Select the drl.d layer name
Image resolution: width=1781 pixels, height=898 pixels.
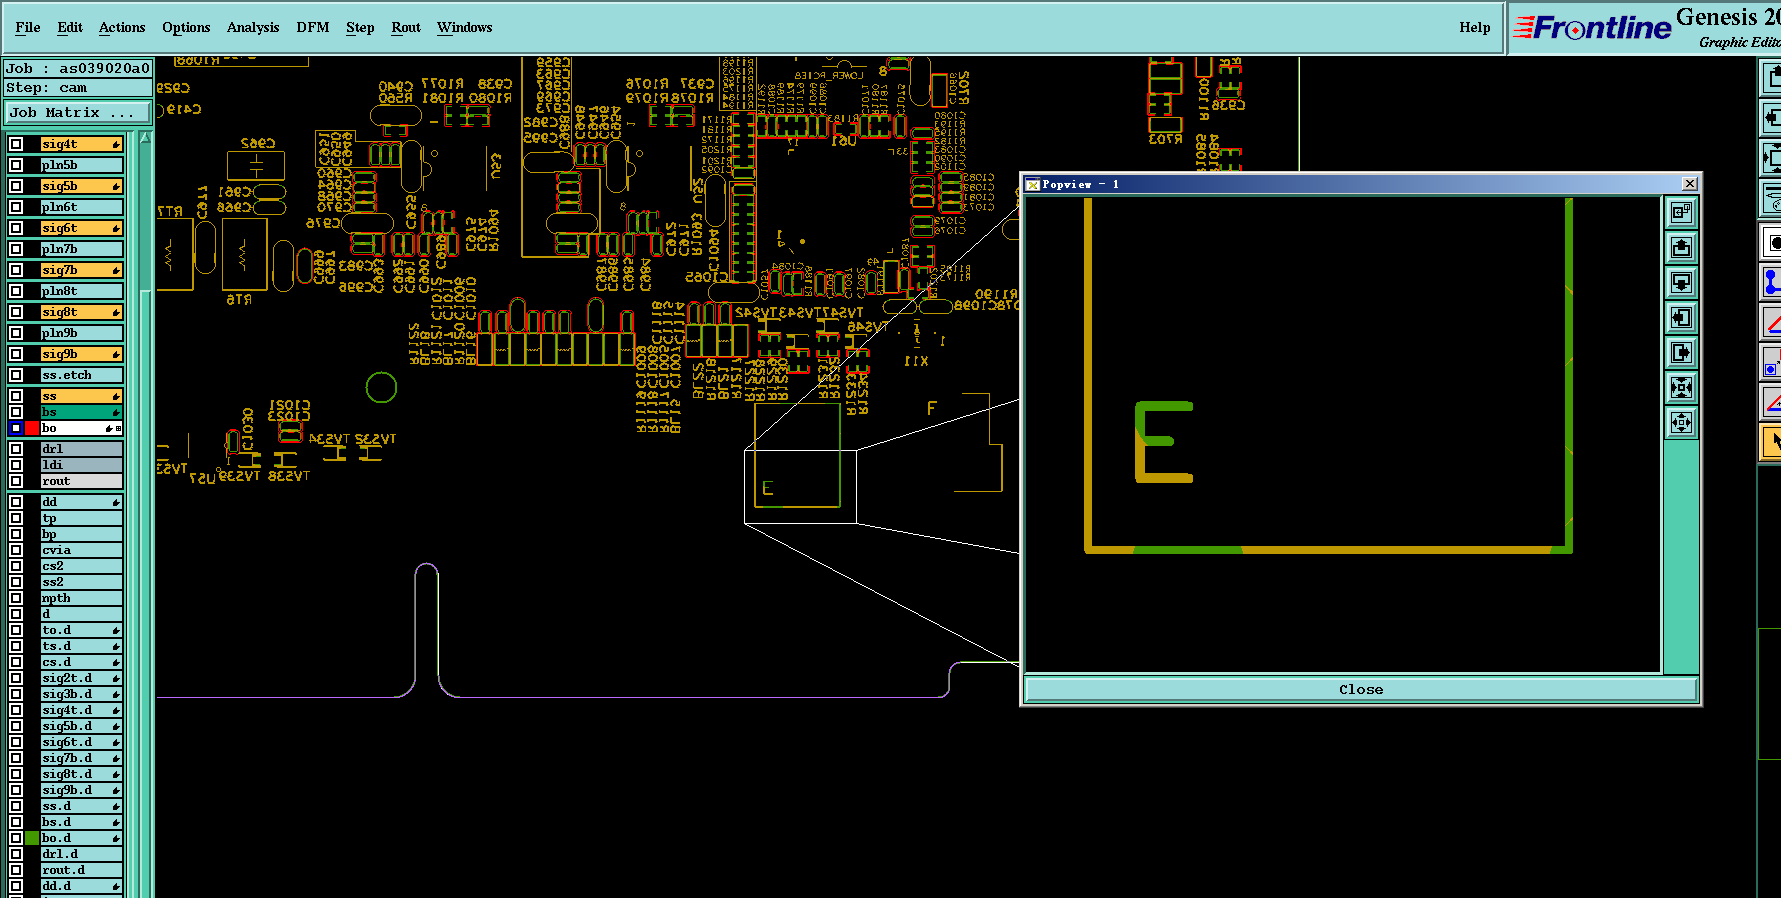coord(81,854)
